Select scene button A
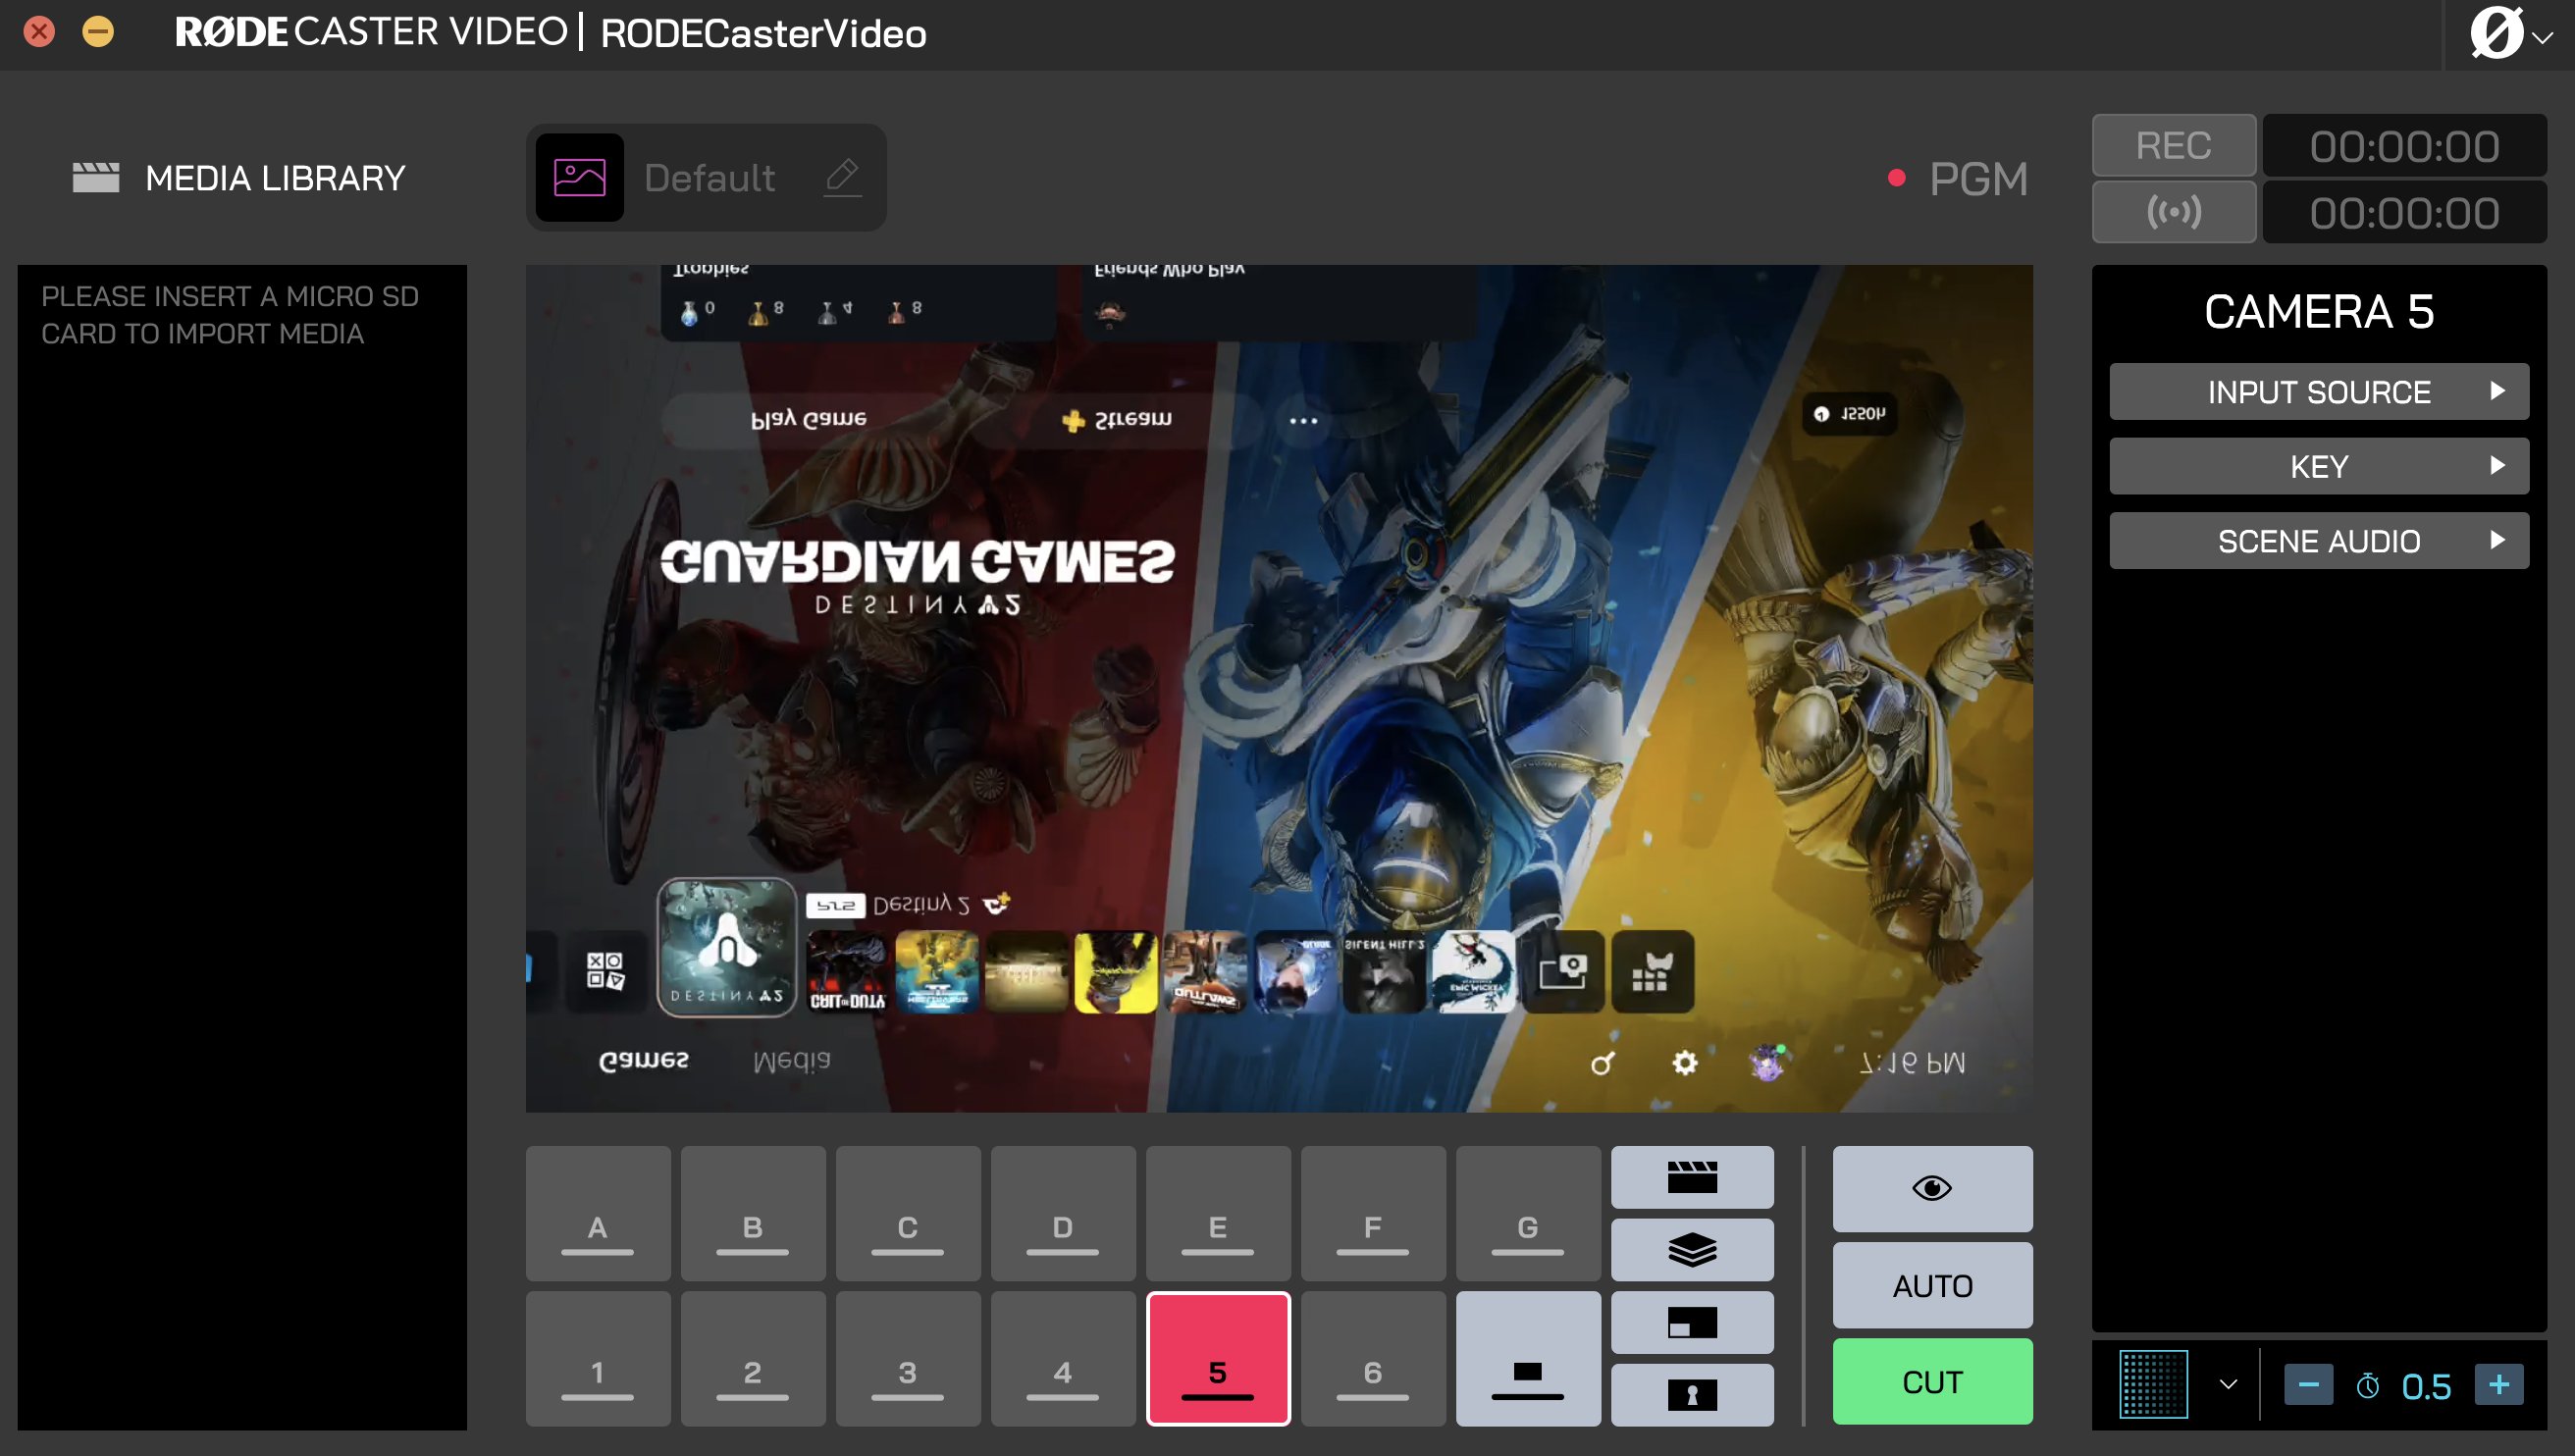 click(598, 1213)
